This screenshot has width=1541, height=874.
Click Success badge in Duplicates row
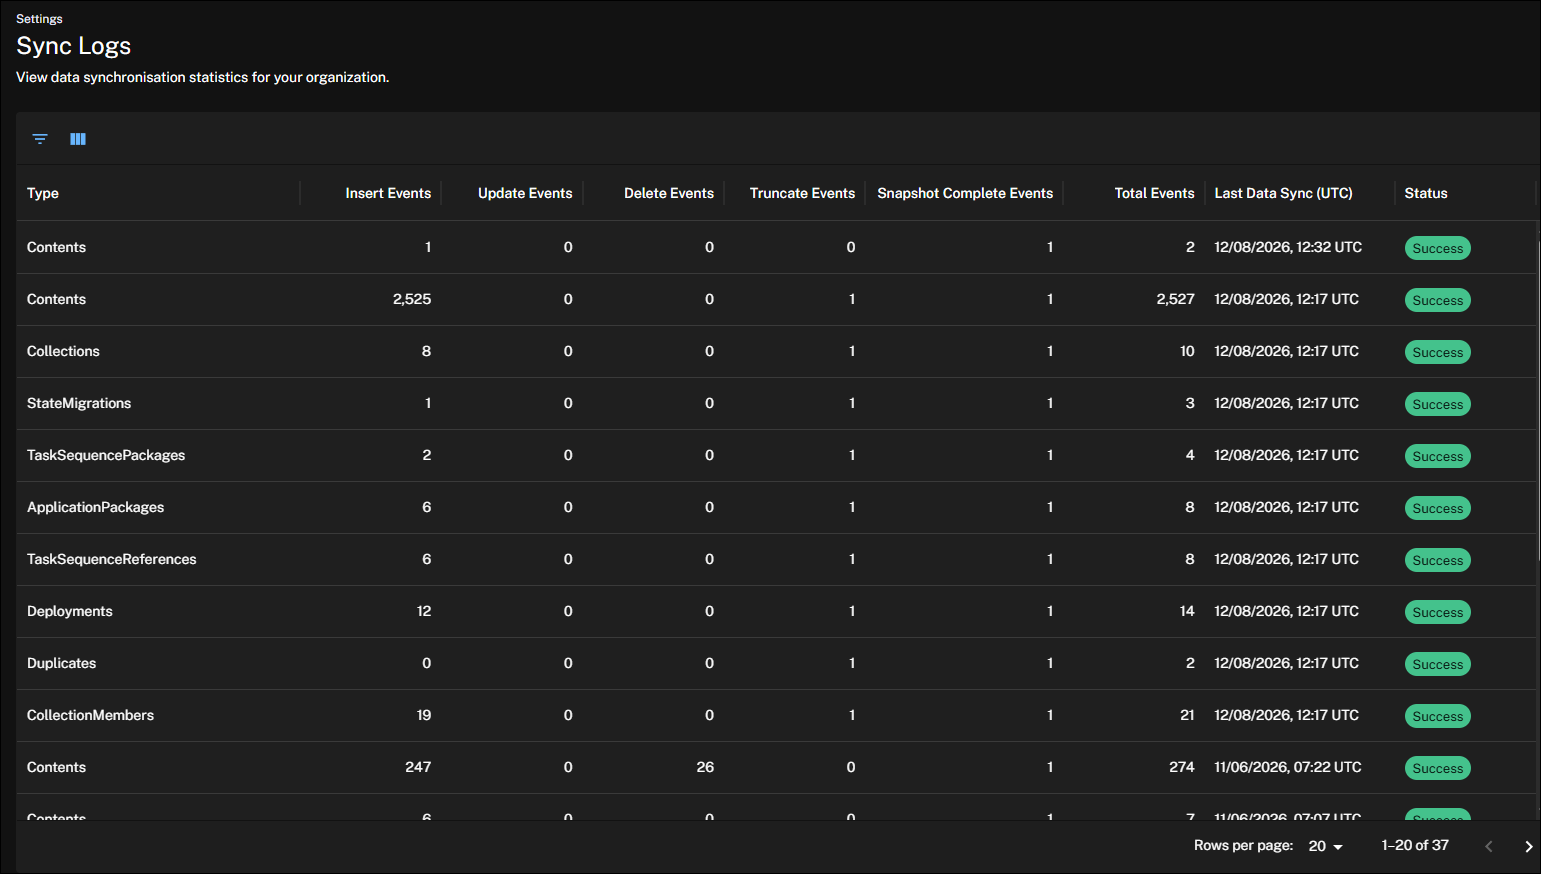(1437, 664)
